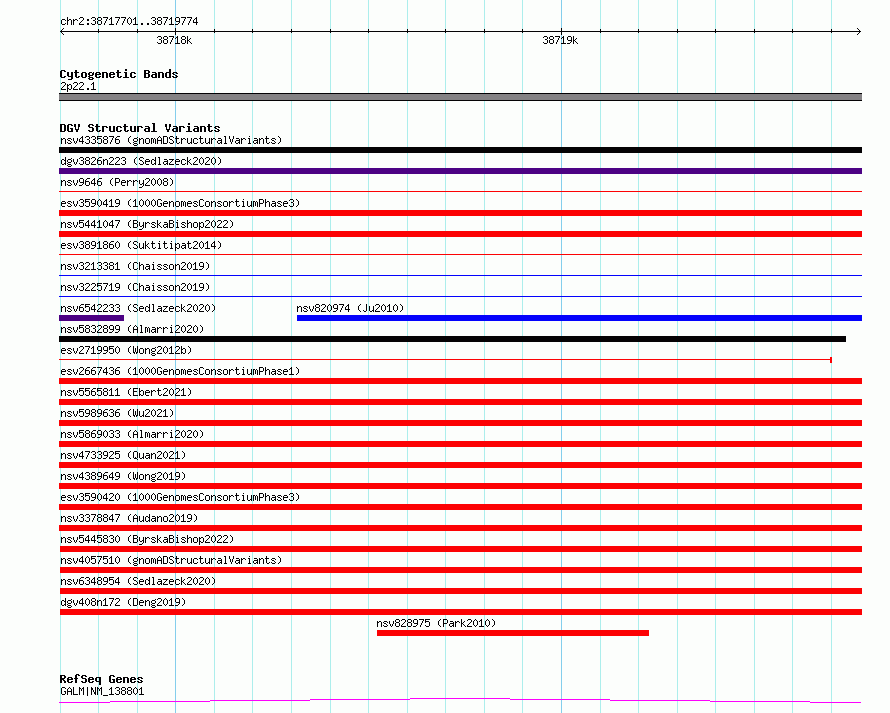The height and width of the screenshot is (713, 890).
Task: Open nsv3213381 Chaisson2019 variant label
Action: pos(135,266)
